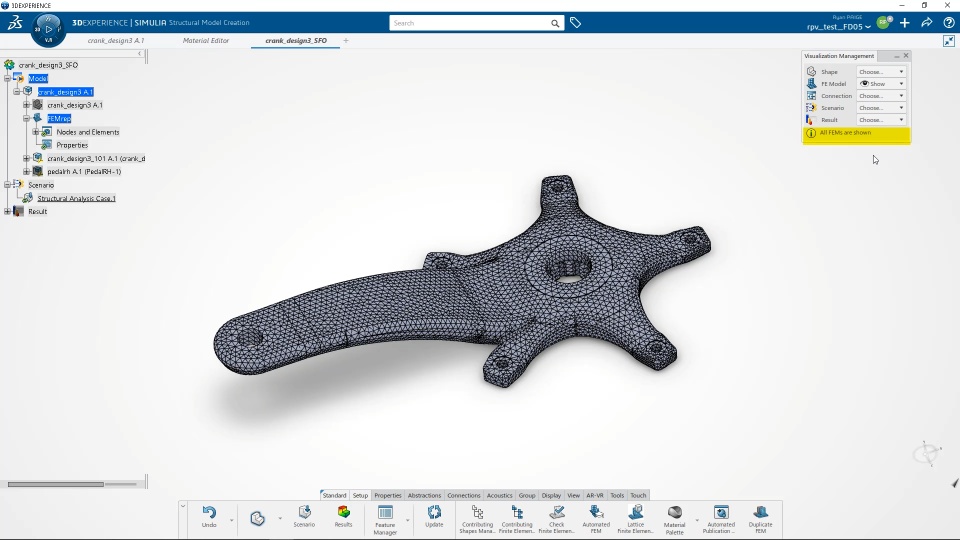
Task: Switch to the Group tab
Action: pyautogui.click(x=527, y=495)
